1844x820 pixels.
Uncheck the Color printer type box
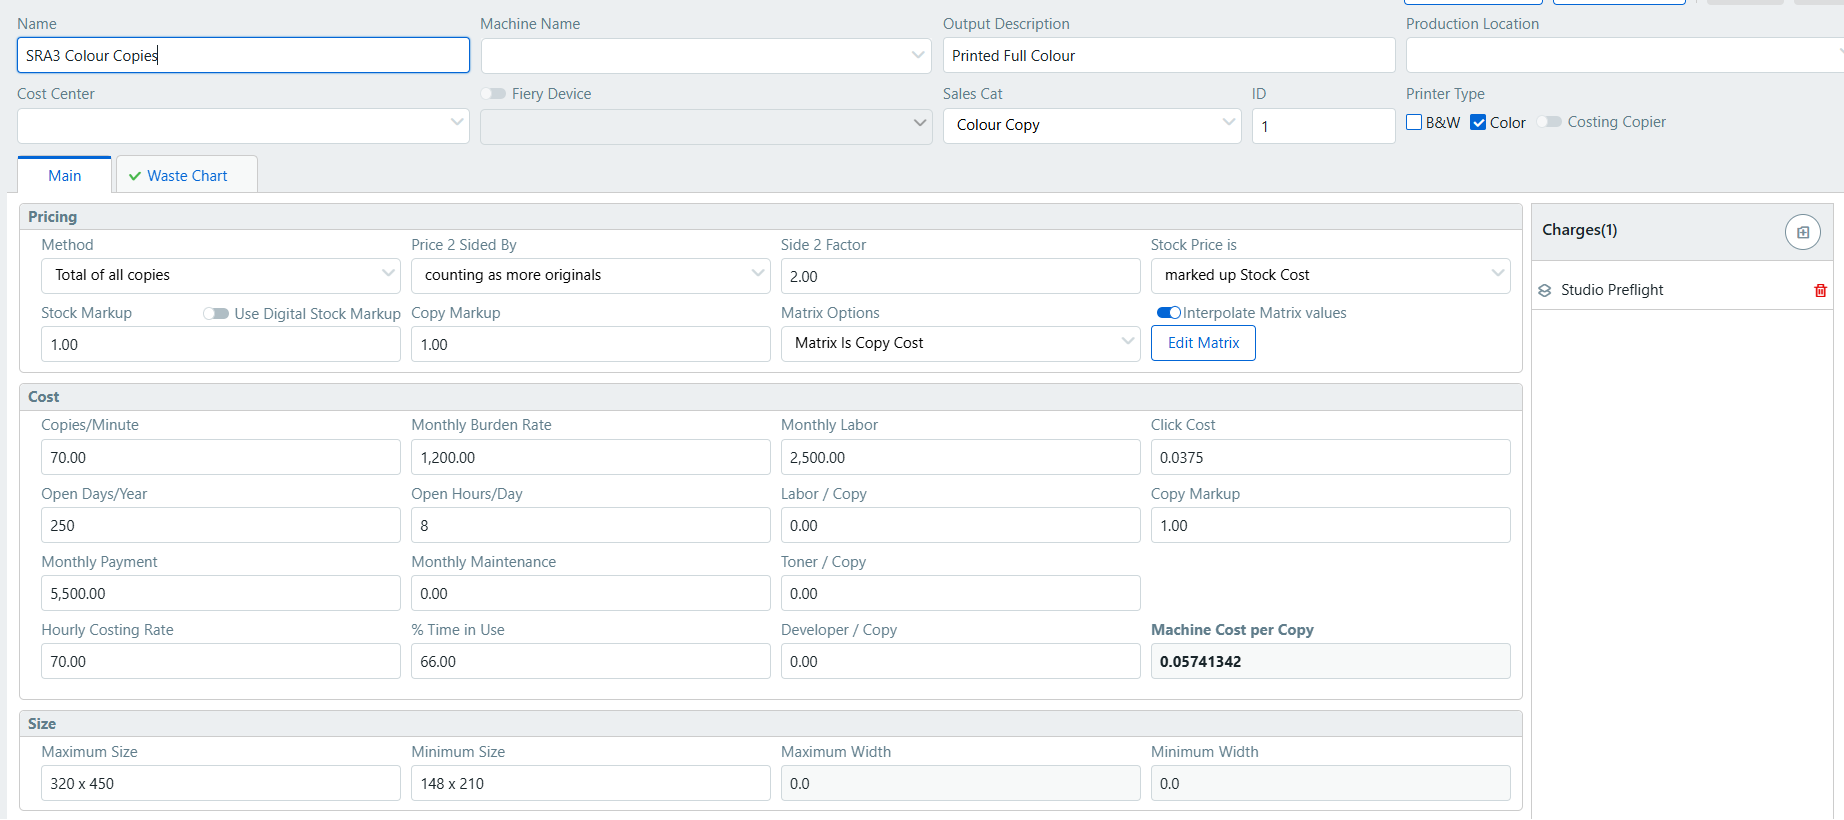coord(1478,122)
